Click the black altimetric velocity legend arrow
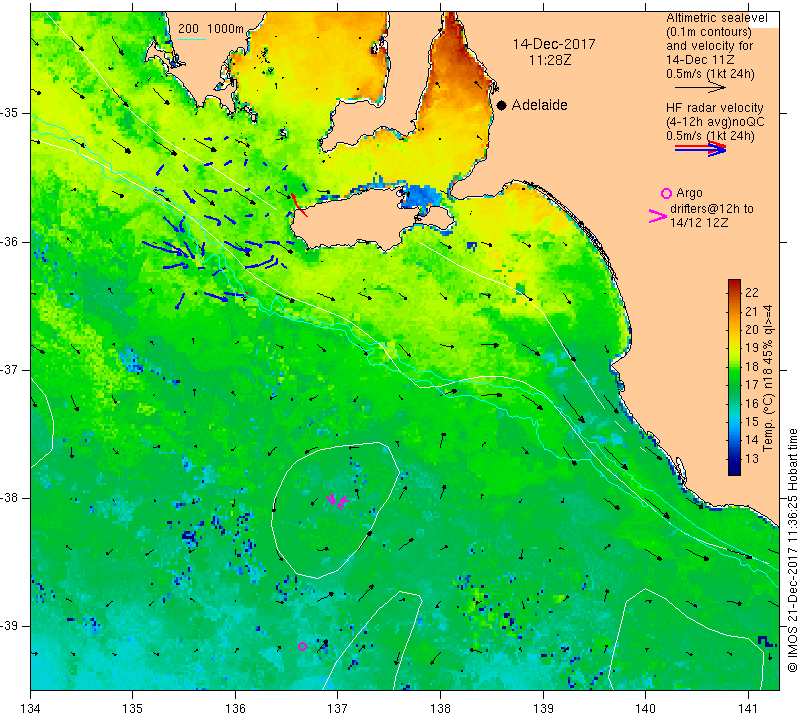 [x=700, y=88]
